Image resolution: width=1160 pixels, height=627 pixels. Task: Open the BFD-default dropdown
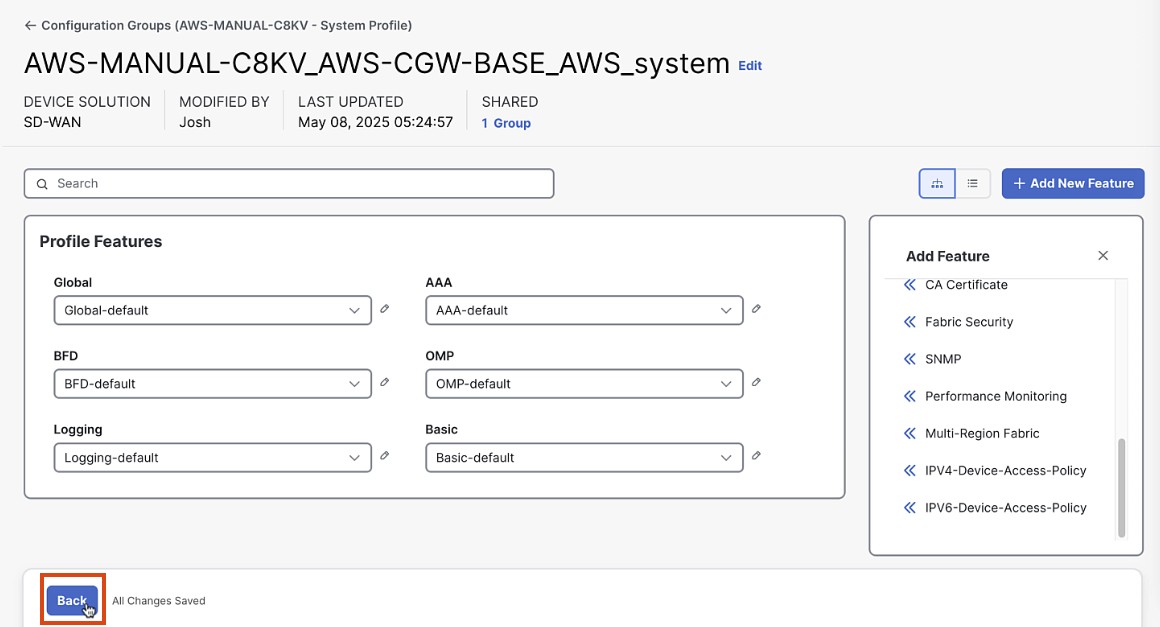pos(212,384)
